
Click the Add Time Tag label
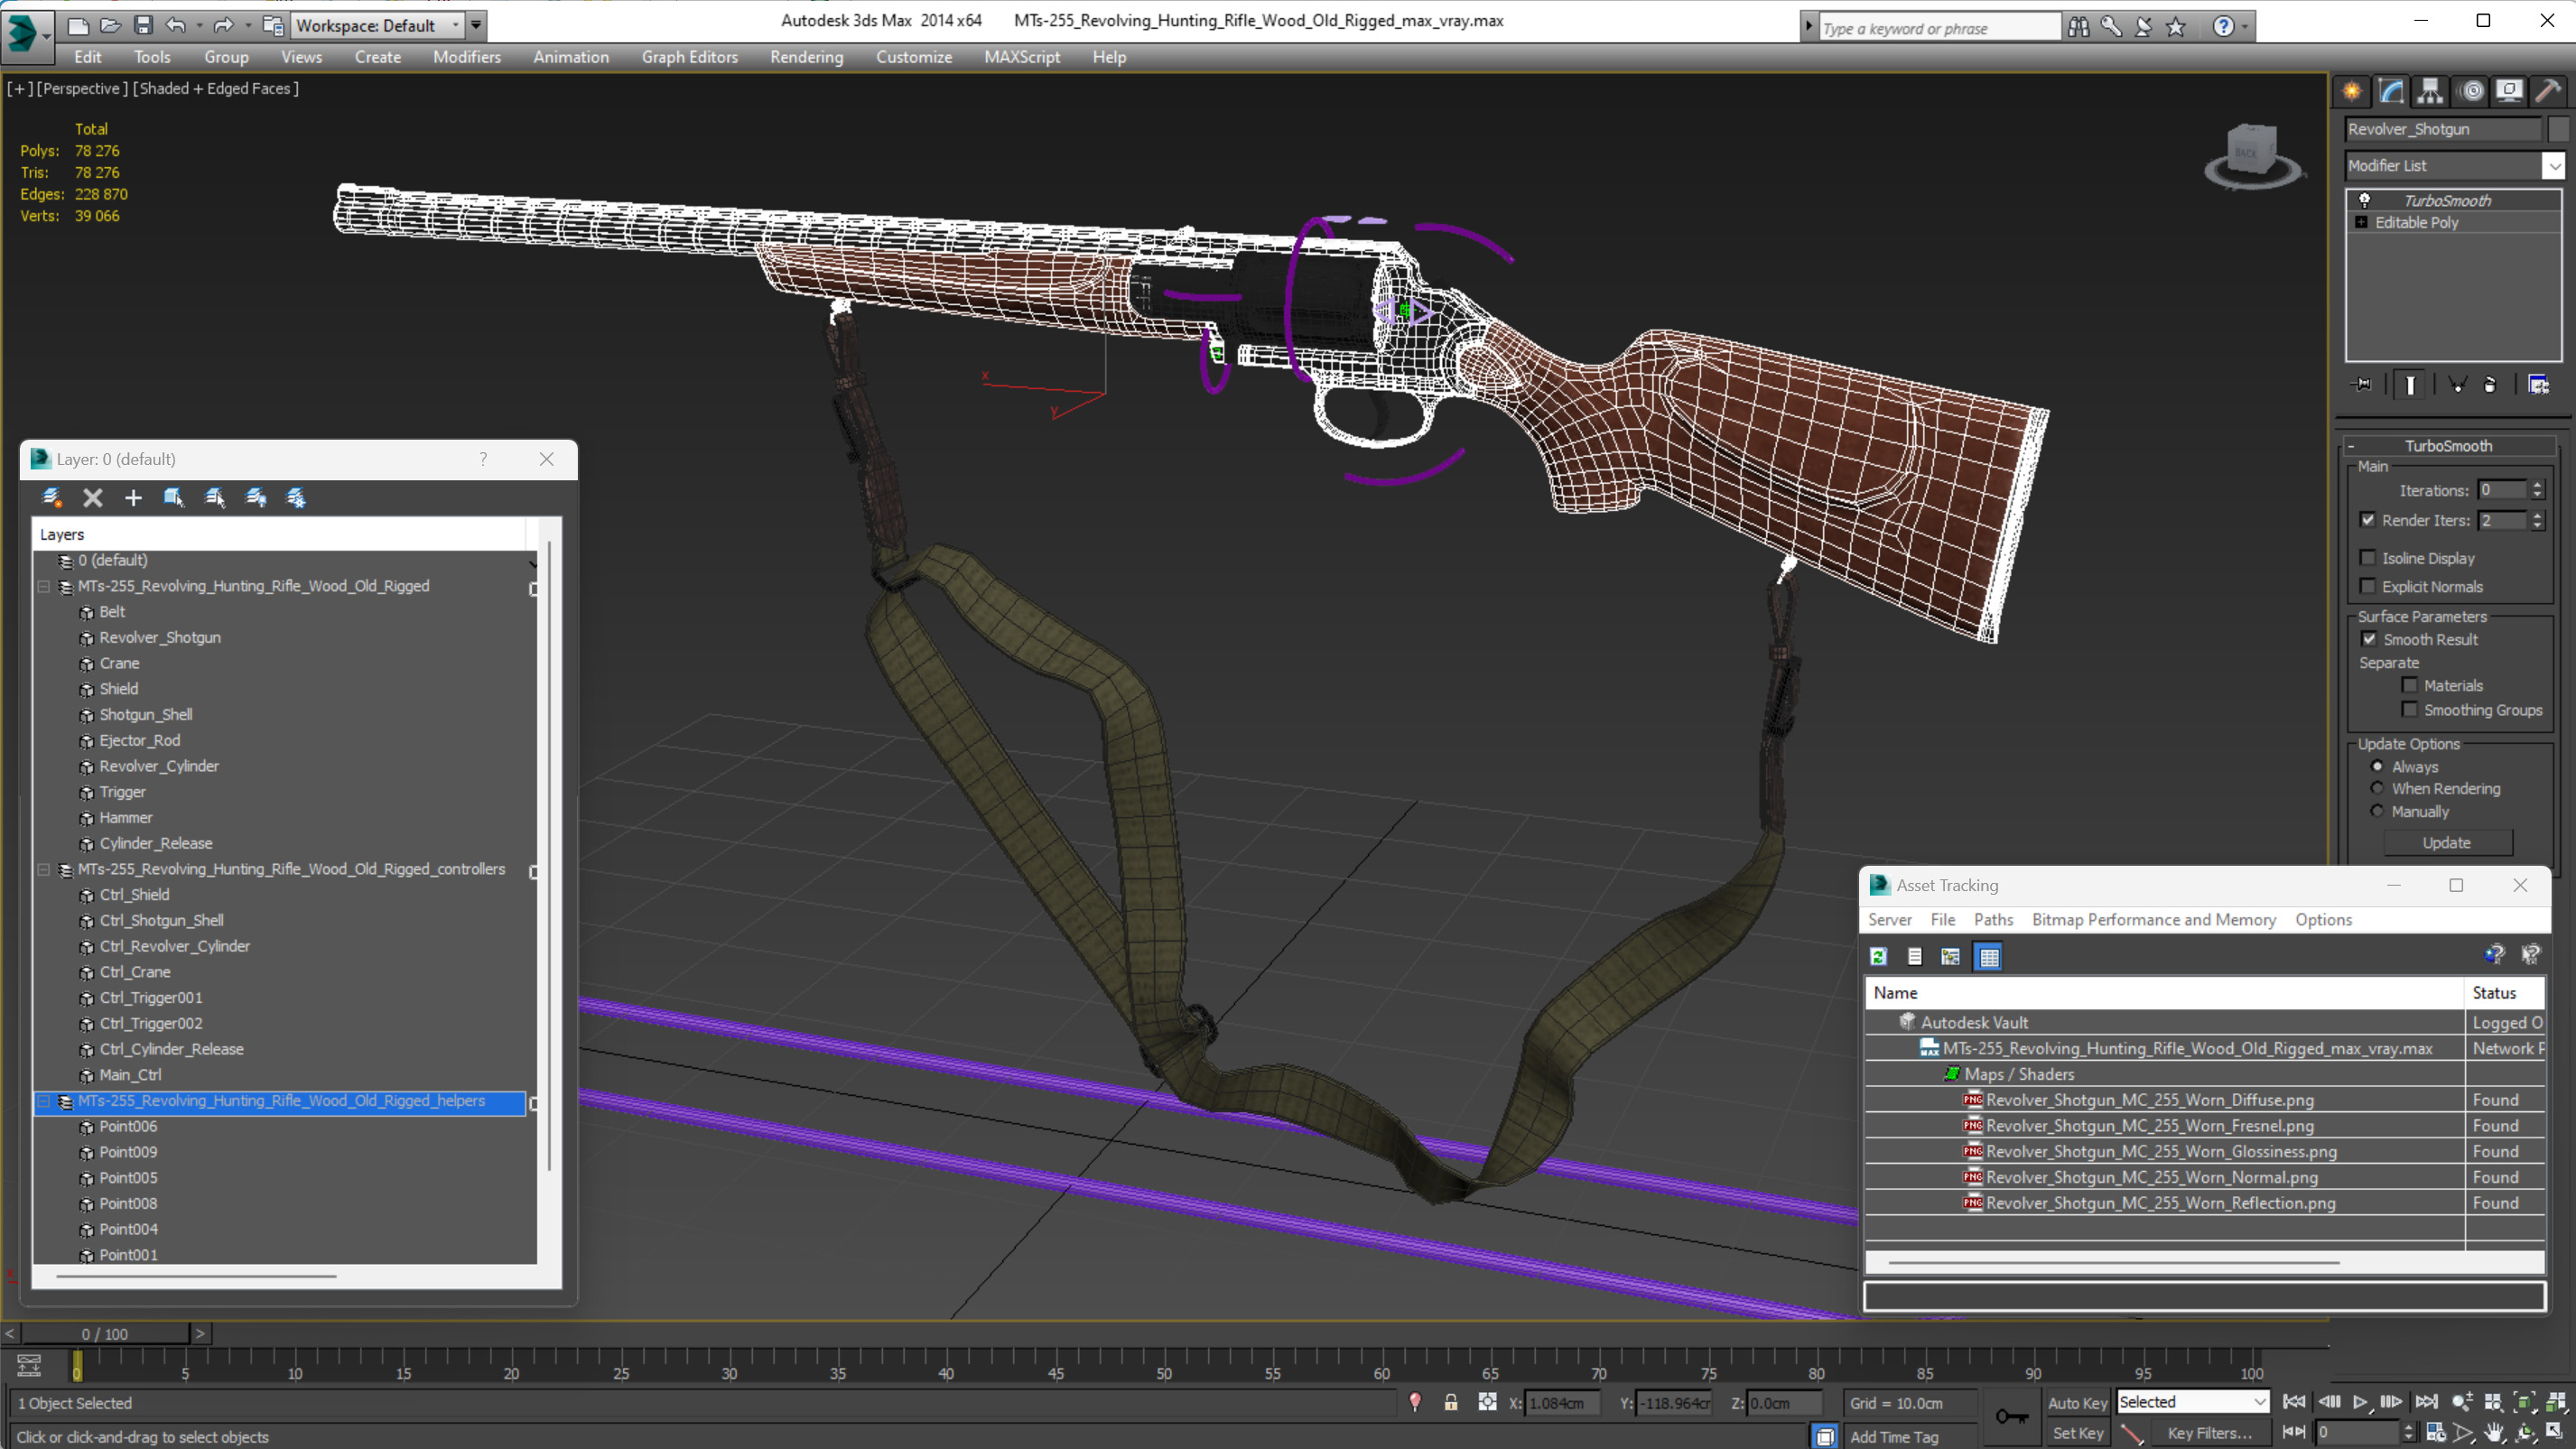(x=1893, y=1437)
